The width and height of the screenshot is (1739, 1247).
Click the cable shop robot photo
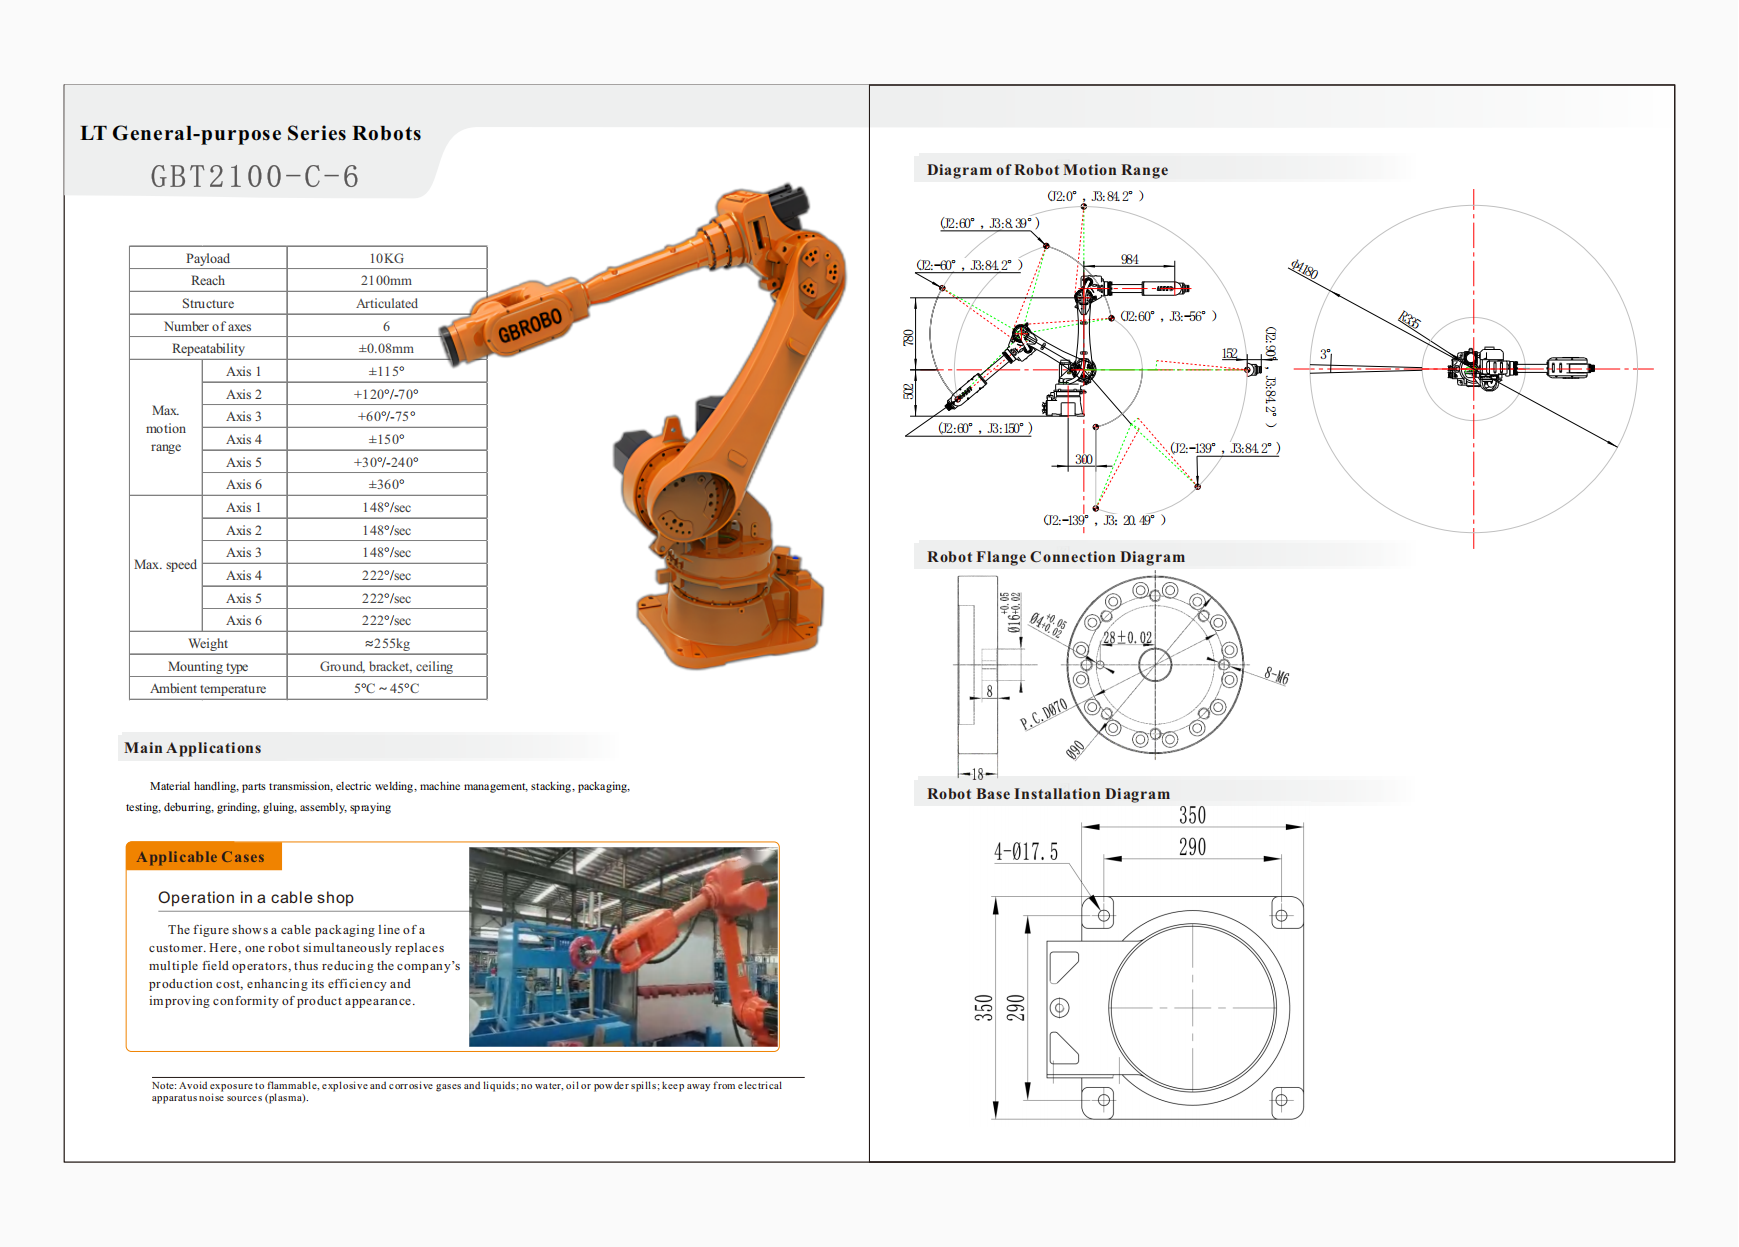point(623,947)
